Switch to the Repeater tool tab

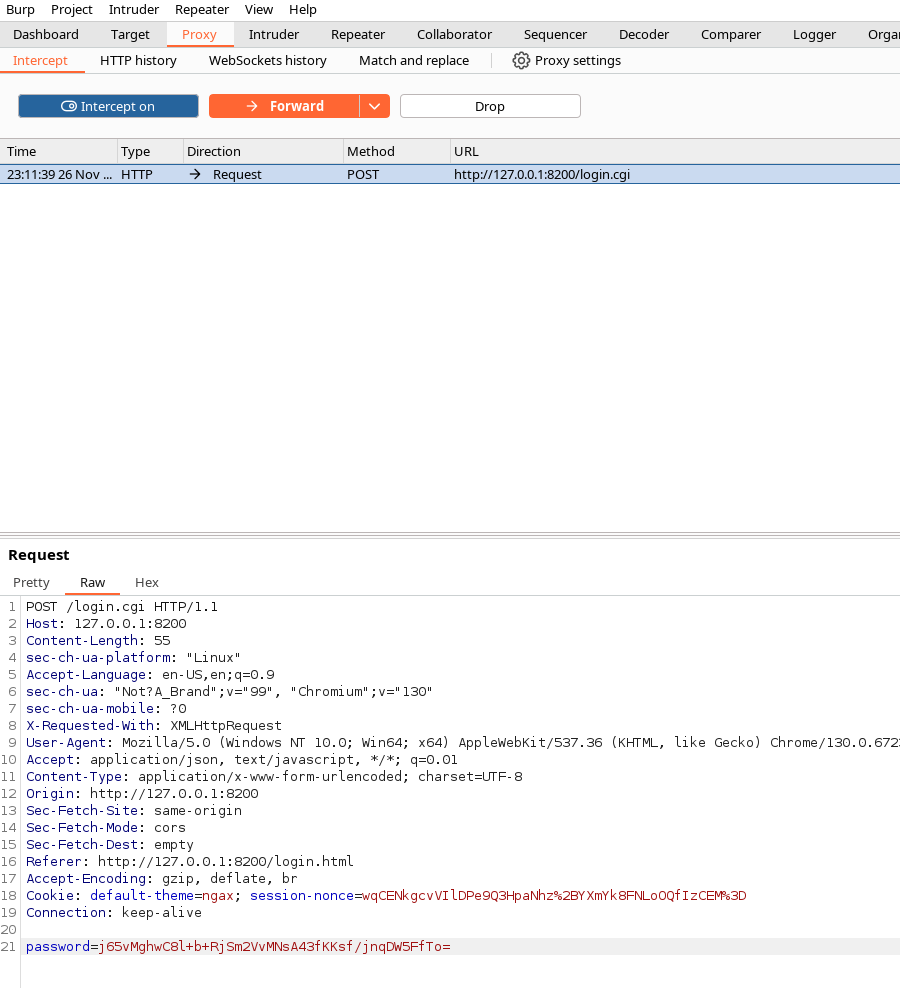tap(358, 35)
